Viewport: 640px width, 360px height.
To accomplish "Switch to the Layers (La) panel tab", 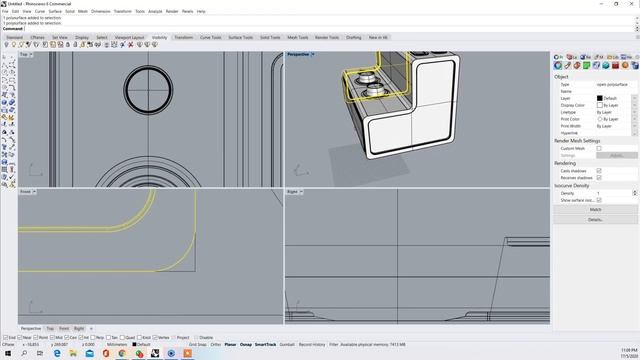I will (572, 57).
